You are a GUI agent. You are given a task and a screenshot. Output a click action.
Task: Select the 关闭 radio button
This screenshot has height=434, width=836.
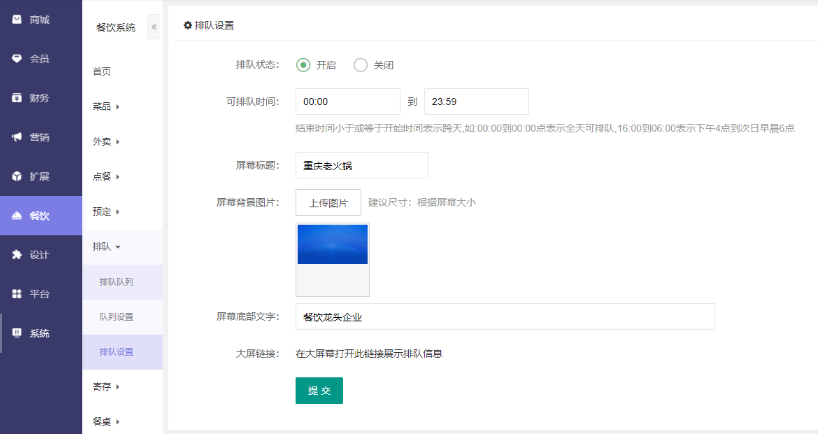pyautogui.click(x=361, y=65)
